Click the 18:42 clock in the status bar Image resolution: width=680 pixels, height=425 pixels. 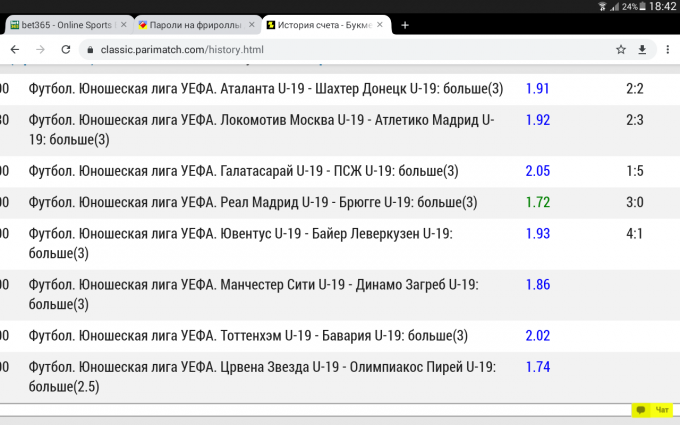(x=663, y=6)
